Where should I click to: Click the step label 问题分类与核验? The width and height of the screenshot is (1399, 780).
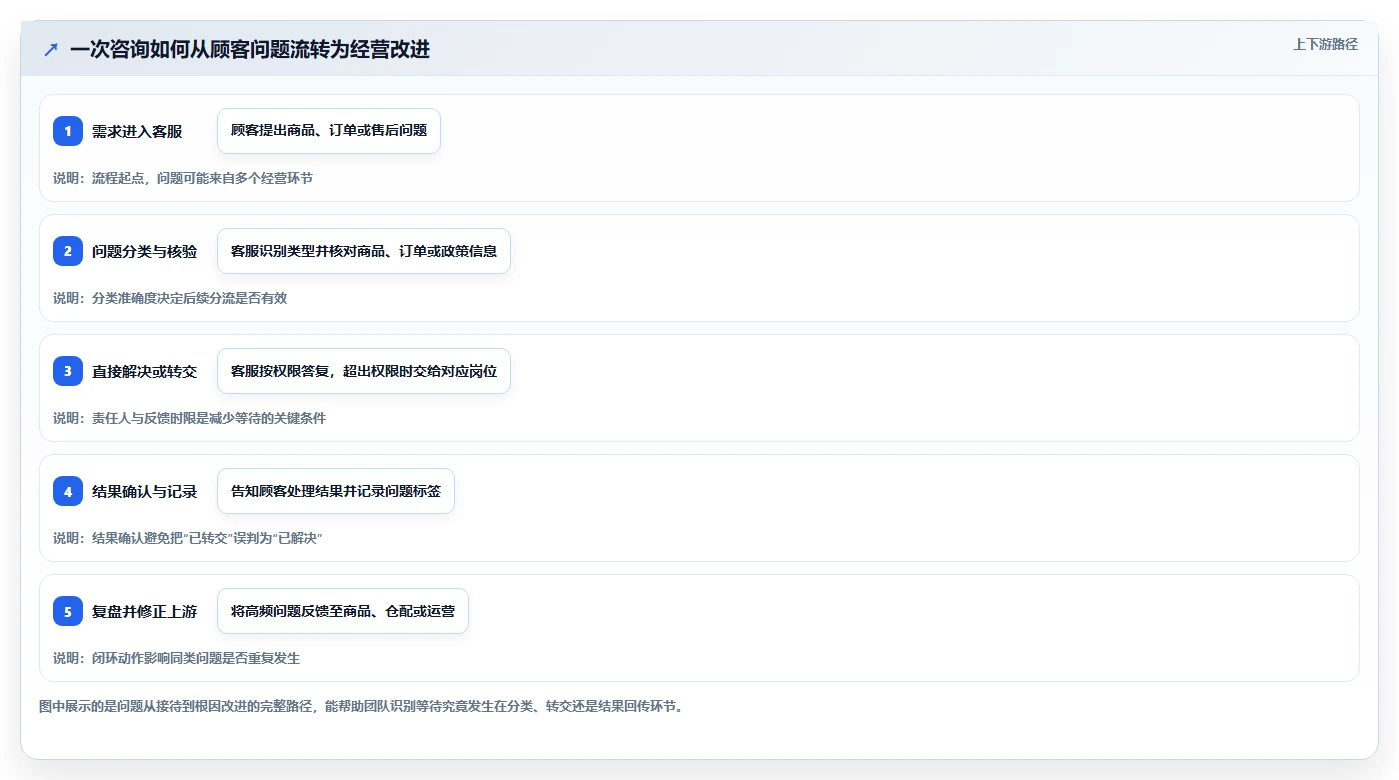(144, 251)
